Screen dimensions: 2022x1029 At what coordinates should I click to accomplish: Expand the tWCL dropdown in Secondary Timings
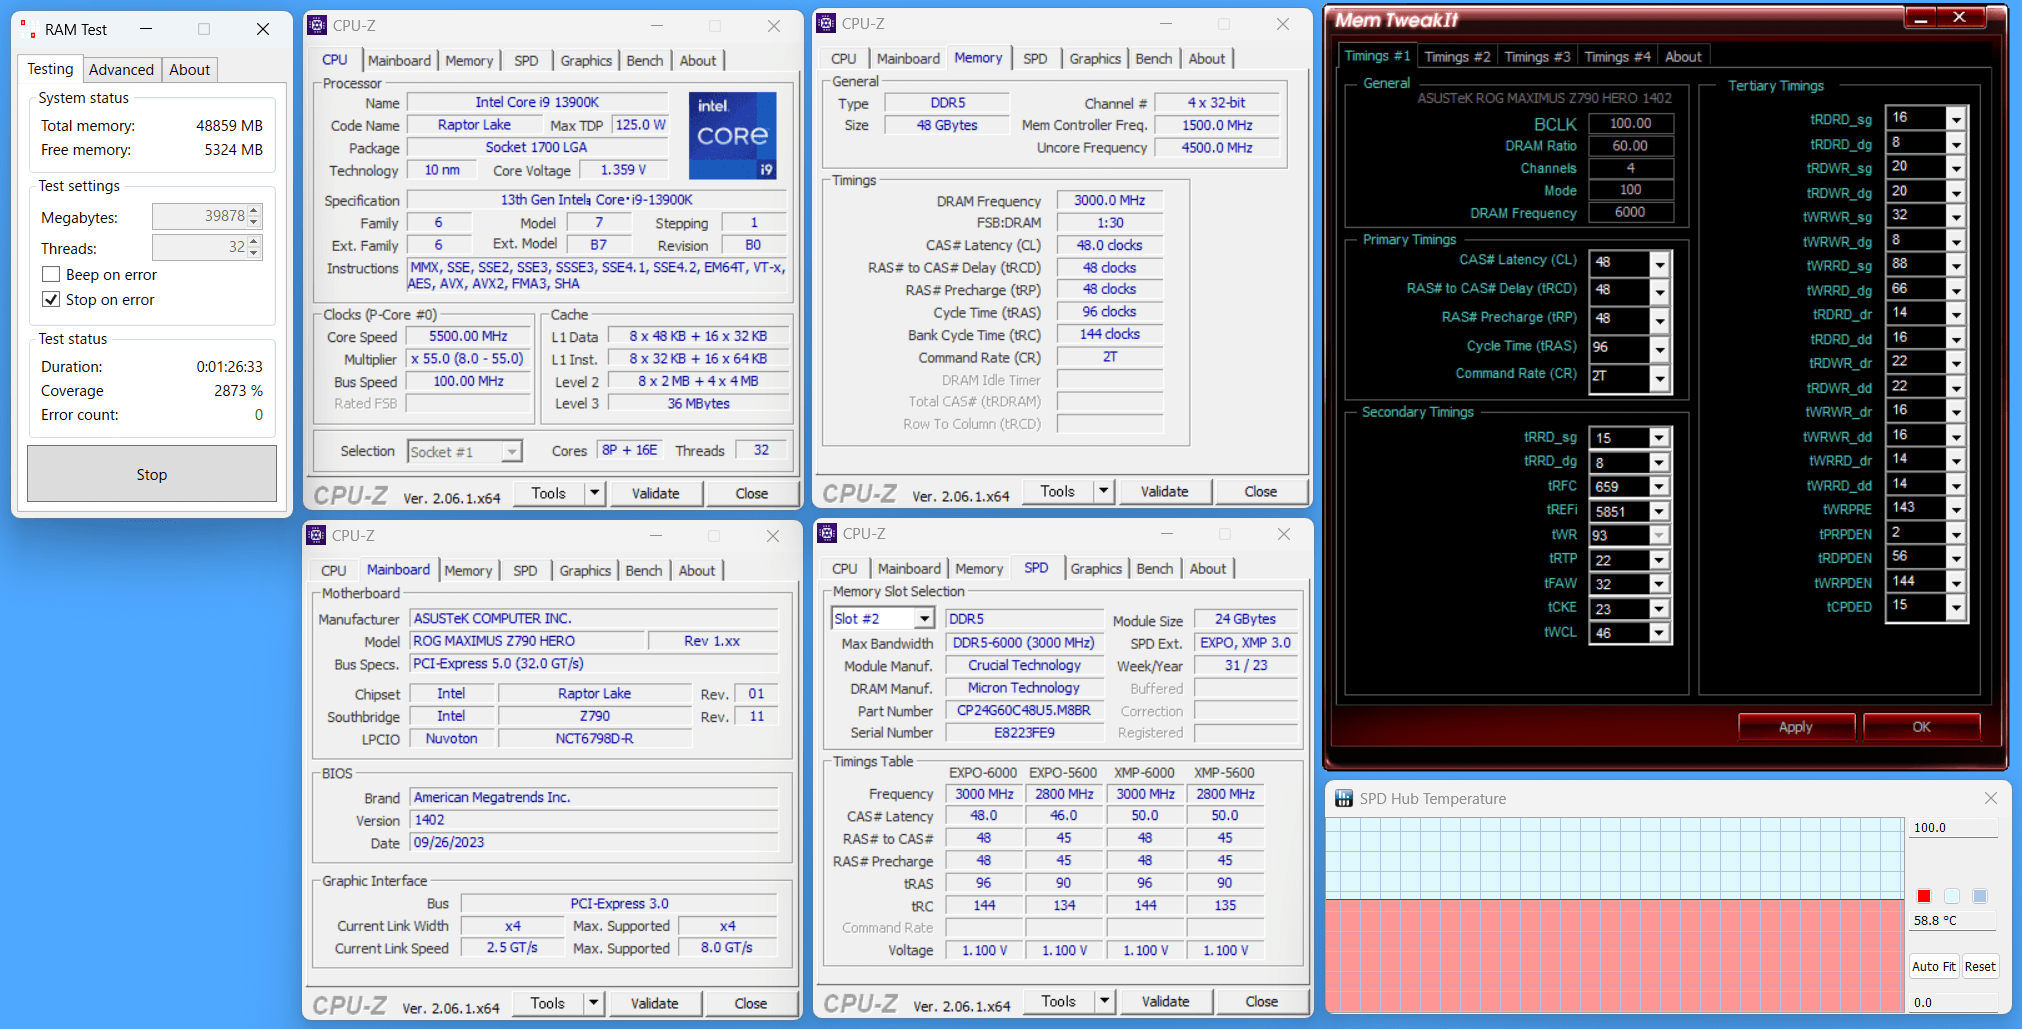pos(1659,633)
